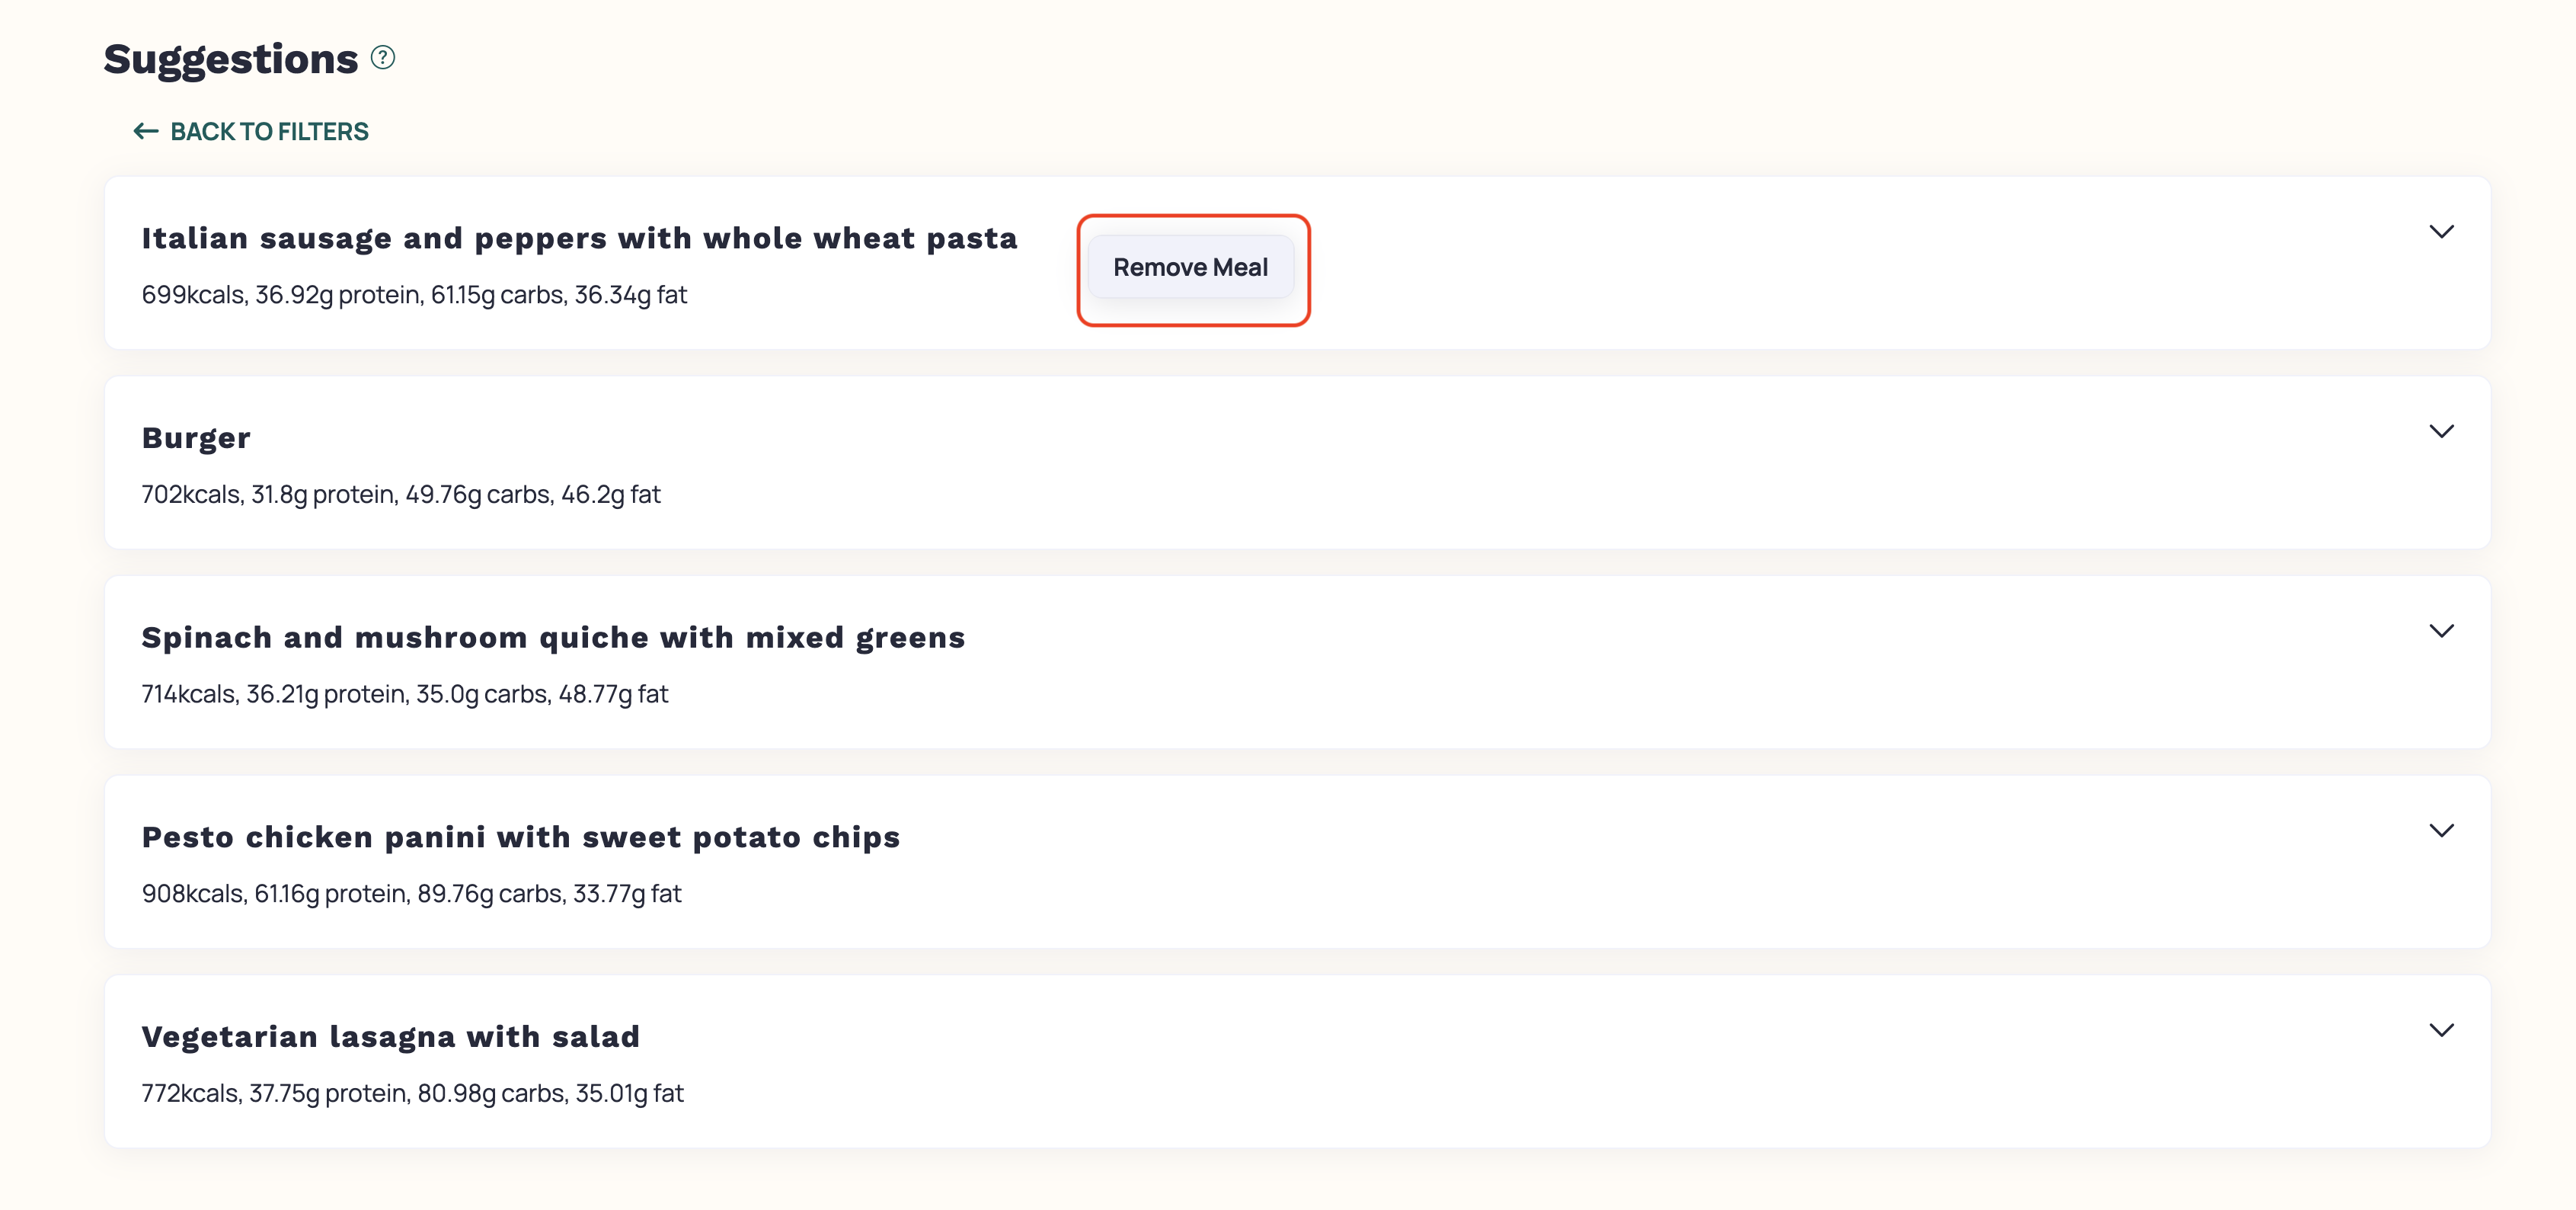Expand the Burger meal chevron
This screenshot has width=2576, height=1210.
click(x=2441, y=431)
